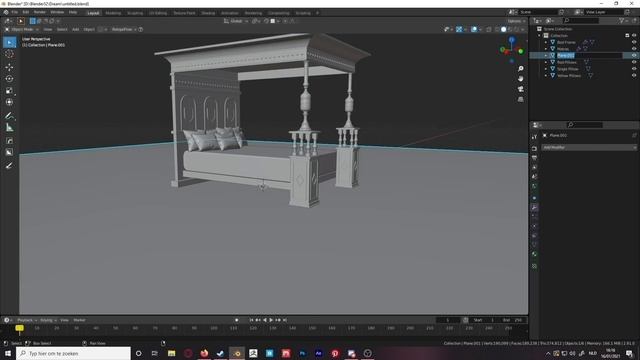Screen dimensions: 640x360
Task: Click the outliner search field
Action: coord(581,20)
